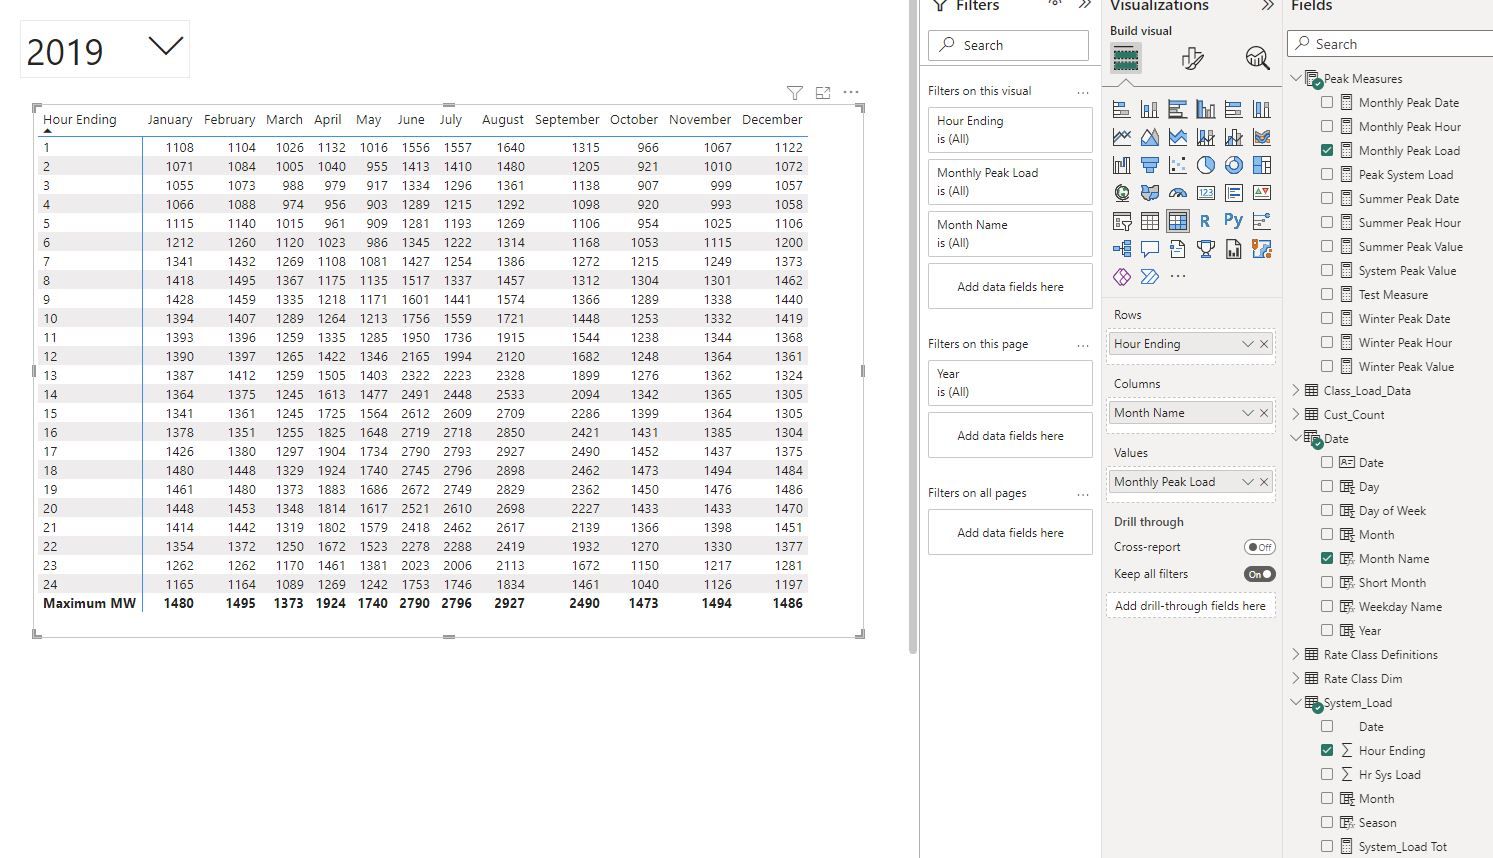Open the Analytics magnifying glass tab

(x=1257, y=58)
